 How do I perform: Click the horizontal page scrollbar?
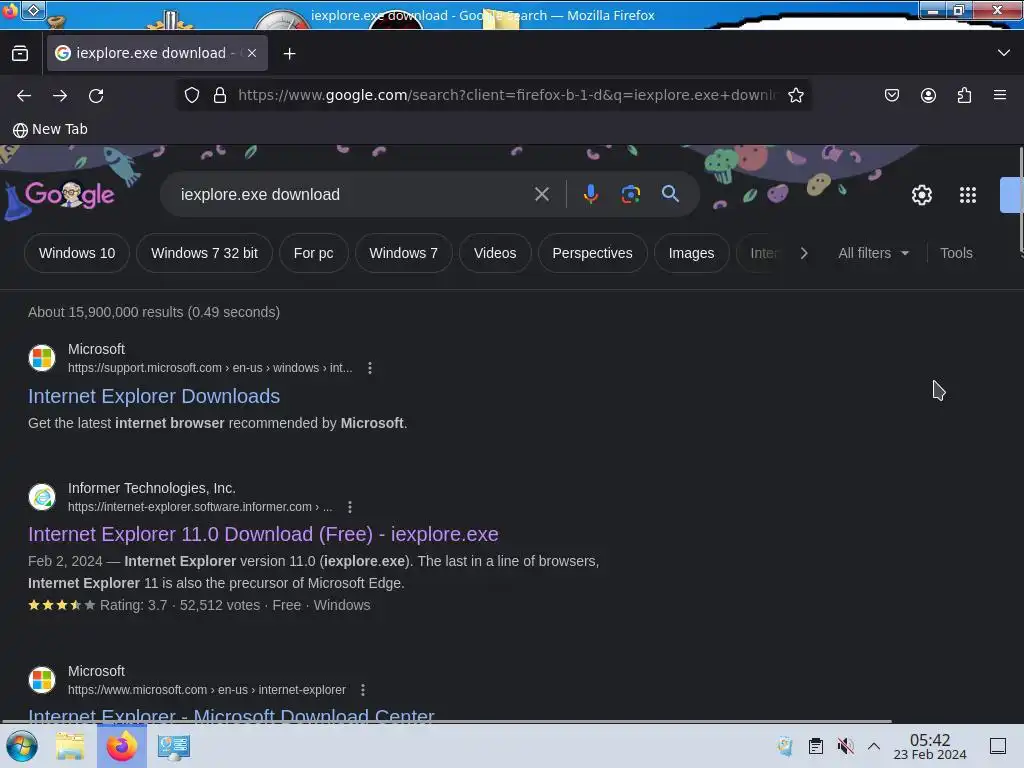click(x=446, y=721)
